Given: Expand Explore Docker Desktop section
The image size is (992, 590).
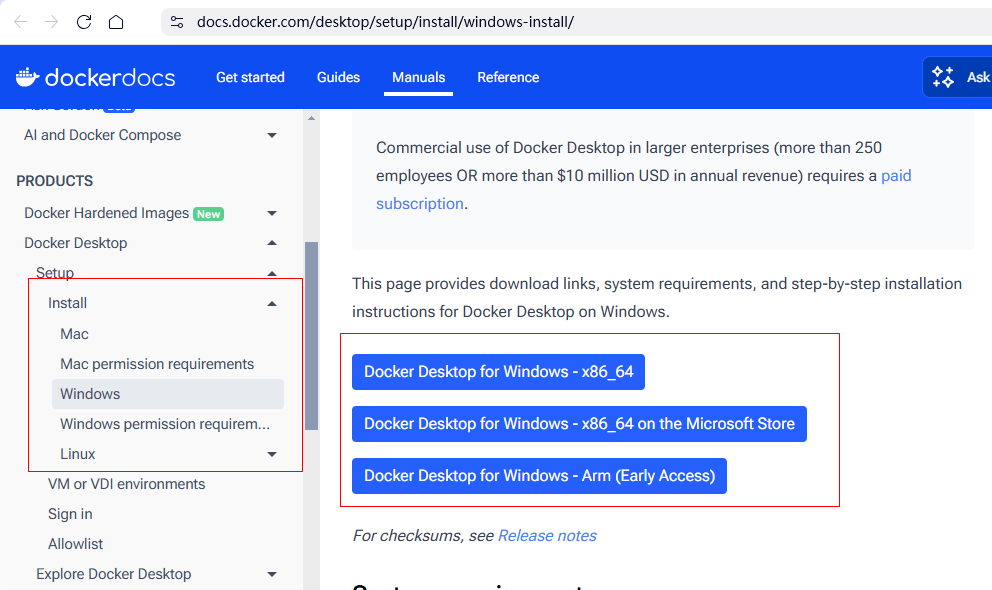Looking at the screenshot, I should [x=272, y=574].
